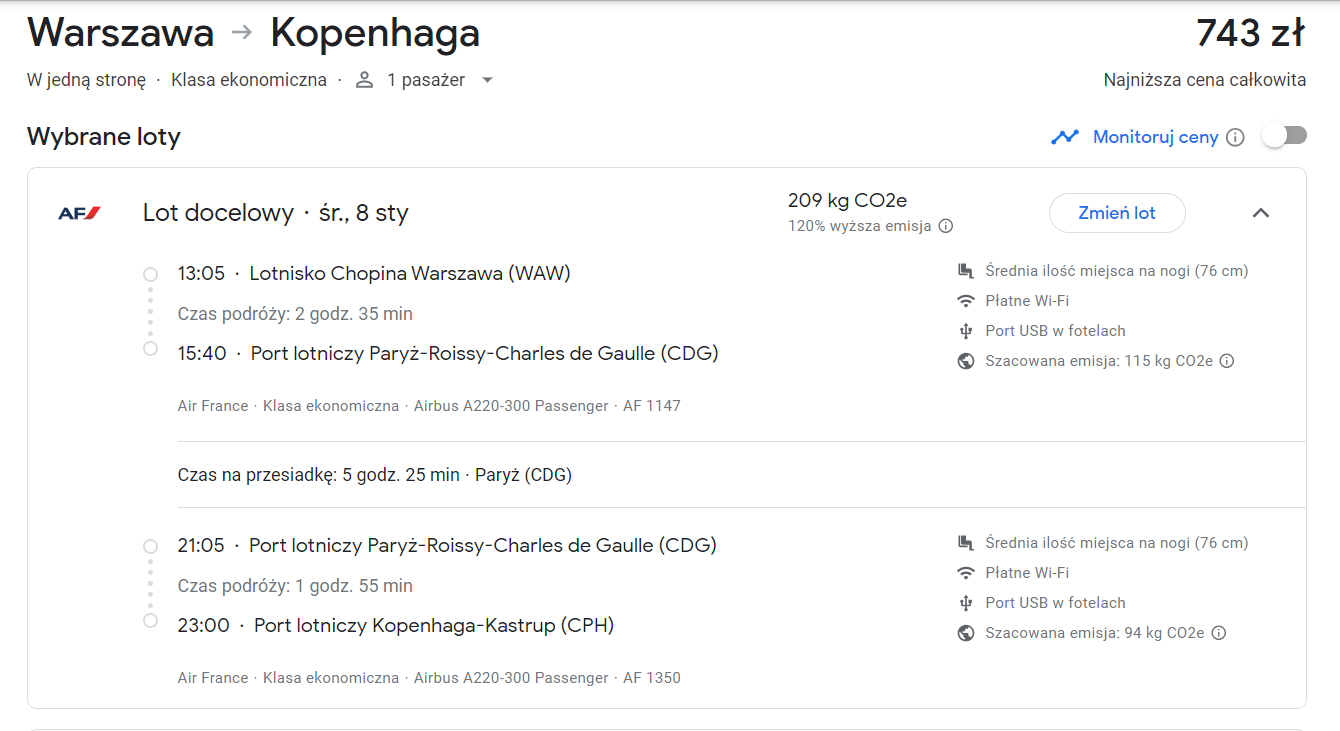Click the Zmień lot button

coord(1117,213)
